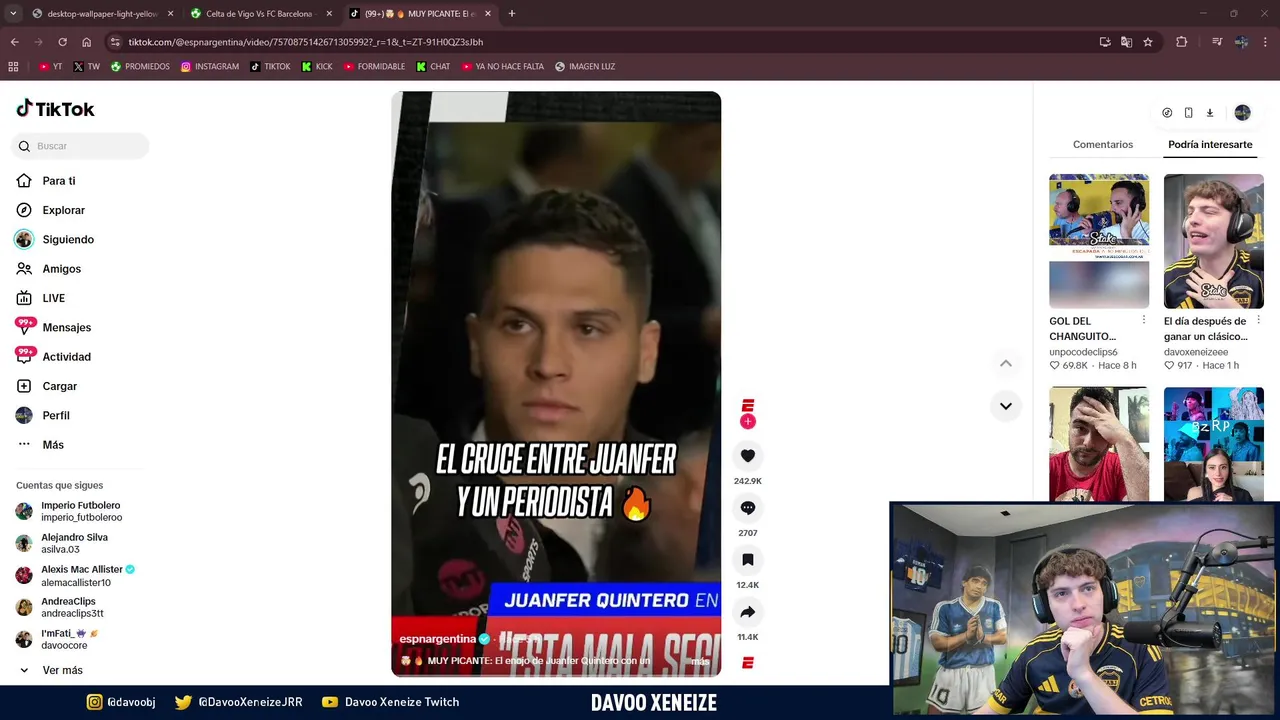The width and height of the screenshot is (1280, 720).
Task: Like the video with the heart icon
Action: 747,456
